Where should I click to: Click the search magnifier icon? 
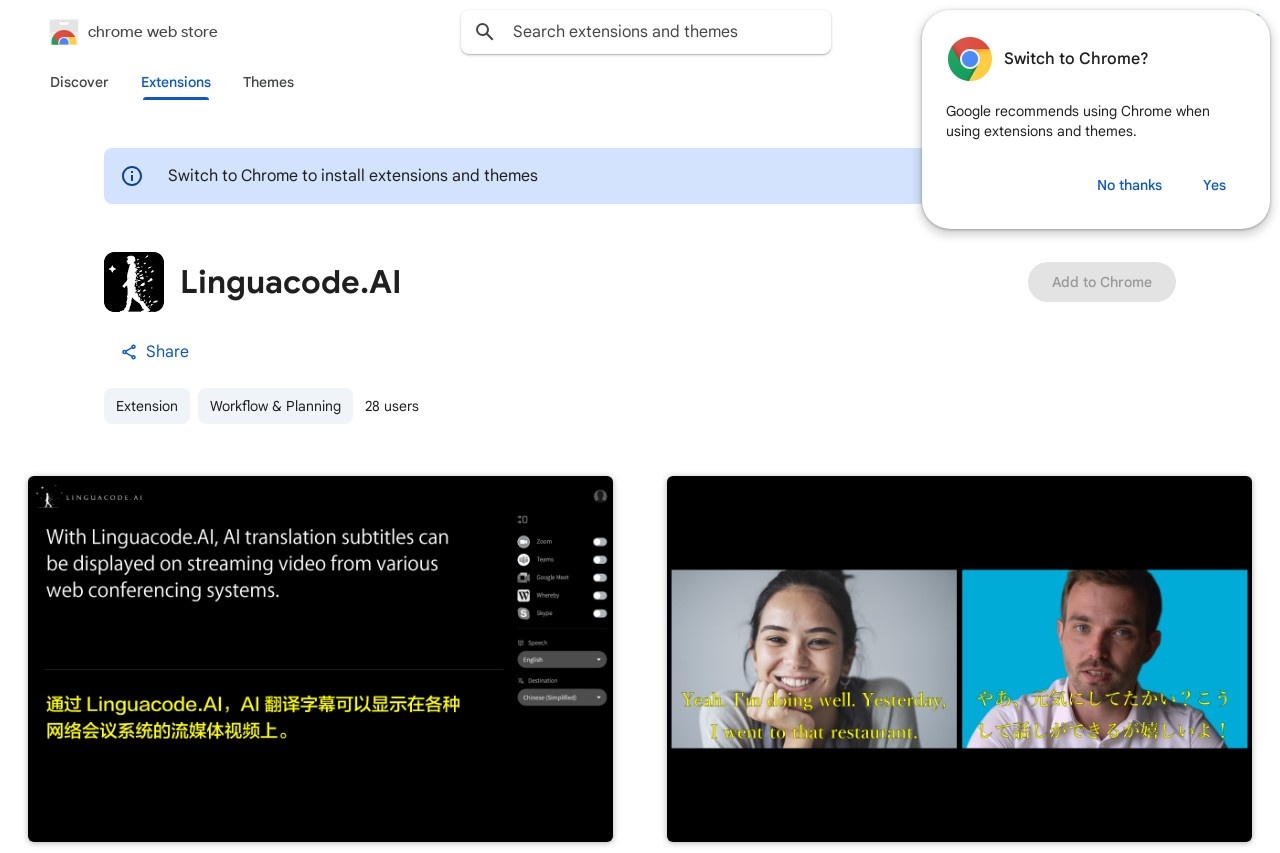485,32
